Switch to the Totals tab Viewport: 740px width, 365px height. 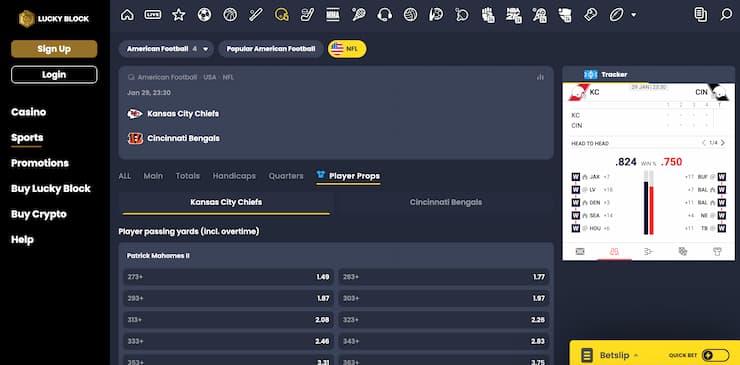(188, 176)
